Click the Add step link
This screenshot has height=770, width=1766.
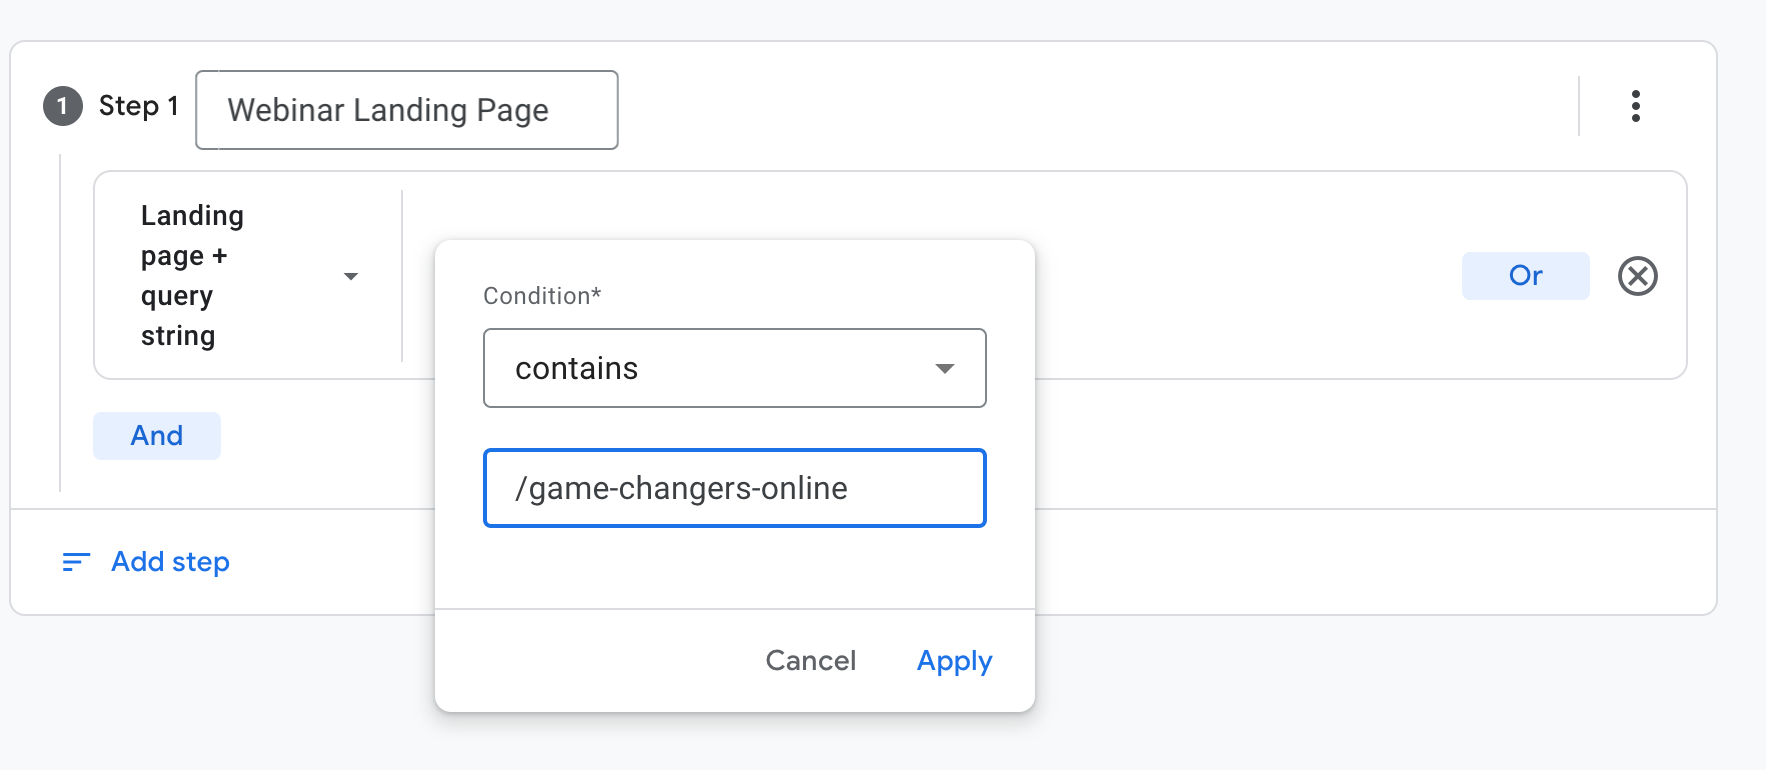click(x=170, y=562)
